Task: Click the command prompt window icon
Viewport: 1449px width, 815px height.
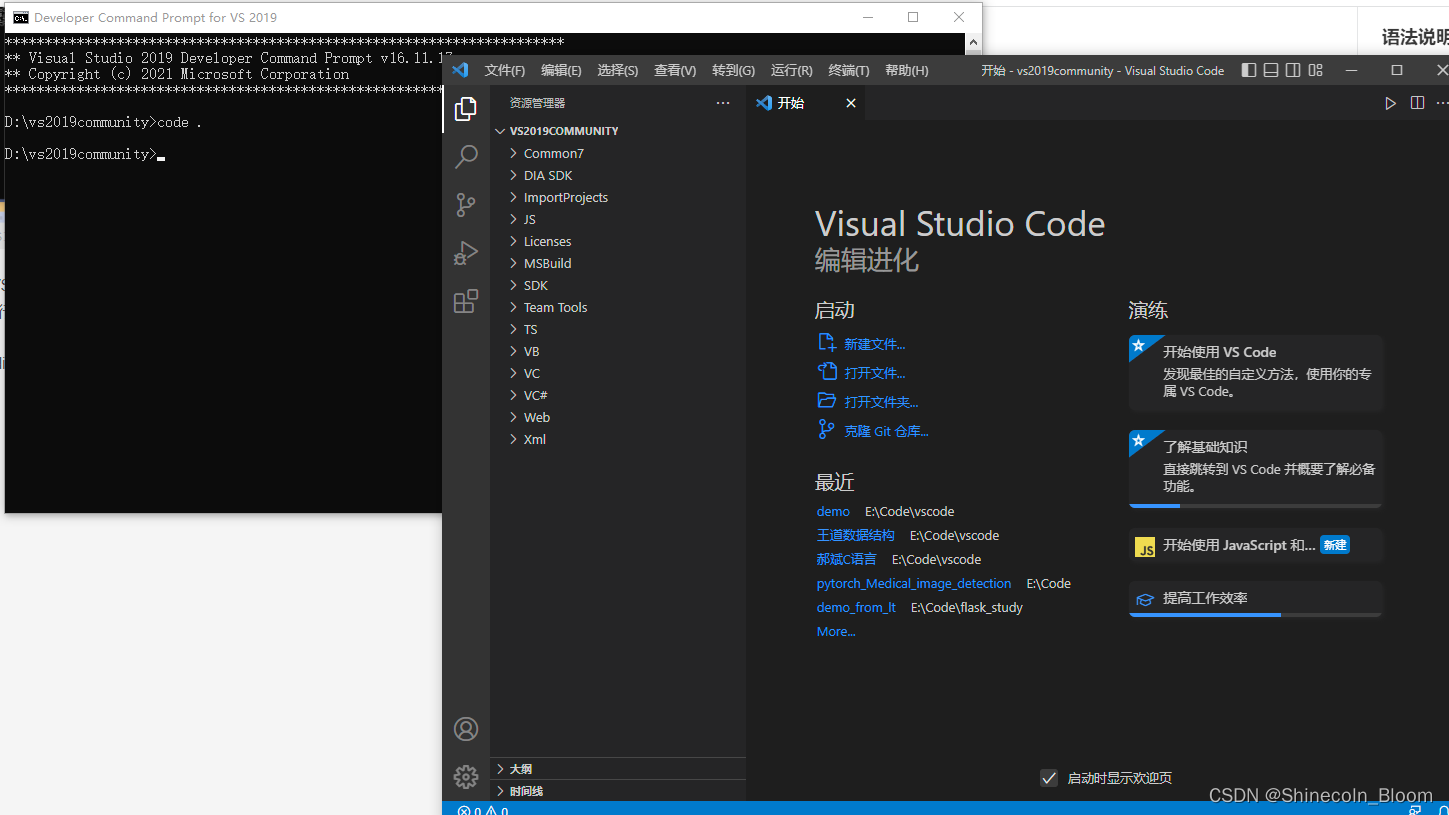Action: pos(20,17)
